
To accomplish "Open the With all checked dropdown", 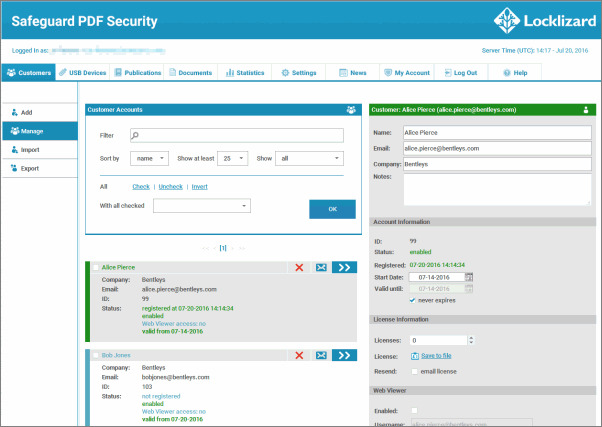I will (202, 206).
